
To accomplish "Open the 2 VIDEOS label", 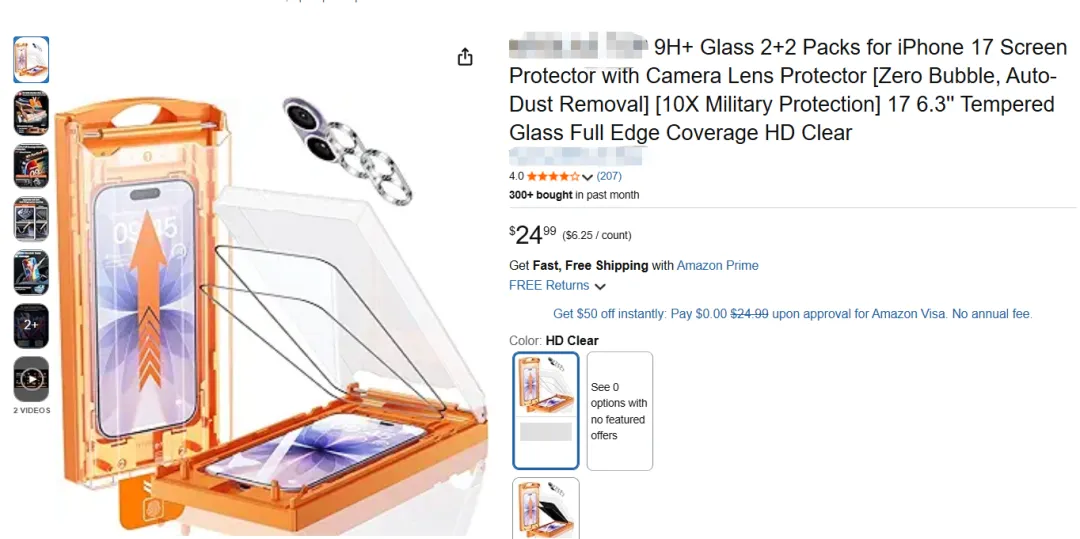I will [32, 410].
